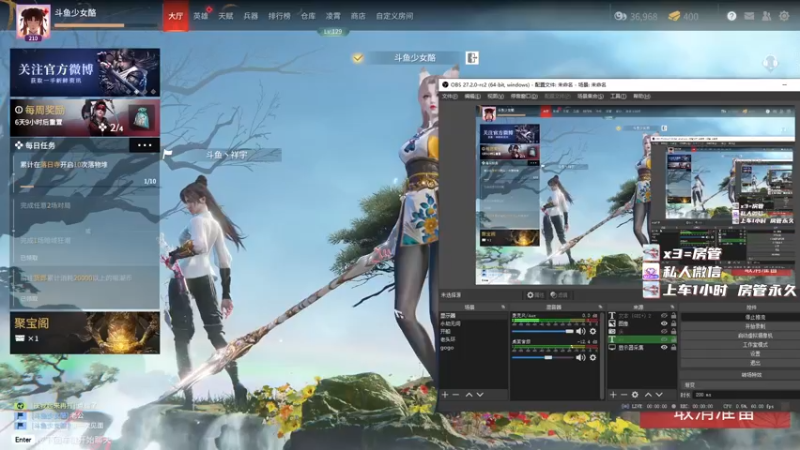
Task: Click the silver coin currency icon
Action: [620, 16]
